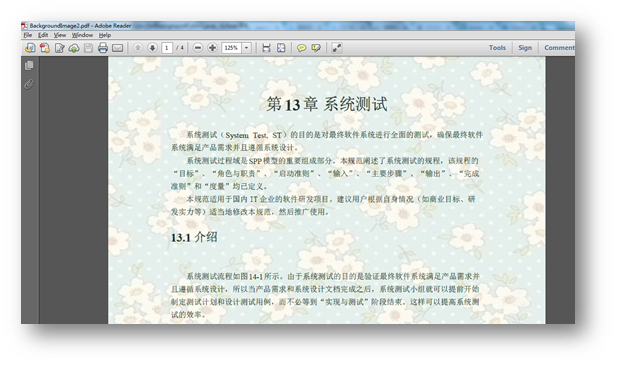Click the '13.1 介绍' heading text
The width and height of the screenshot is (617, 366).
pyautogui.click(x=194, y=237)
